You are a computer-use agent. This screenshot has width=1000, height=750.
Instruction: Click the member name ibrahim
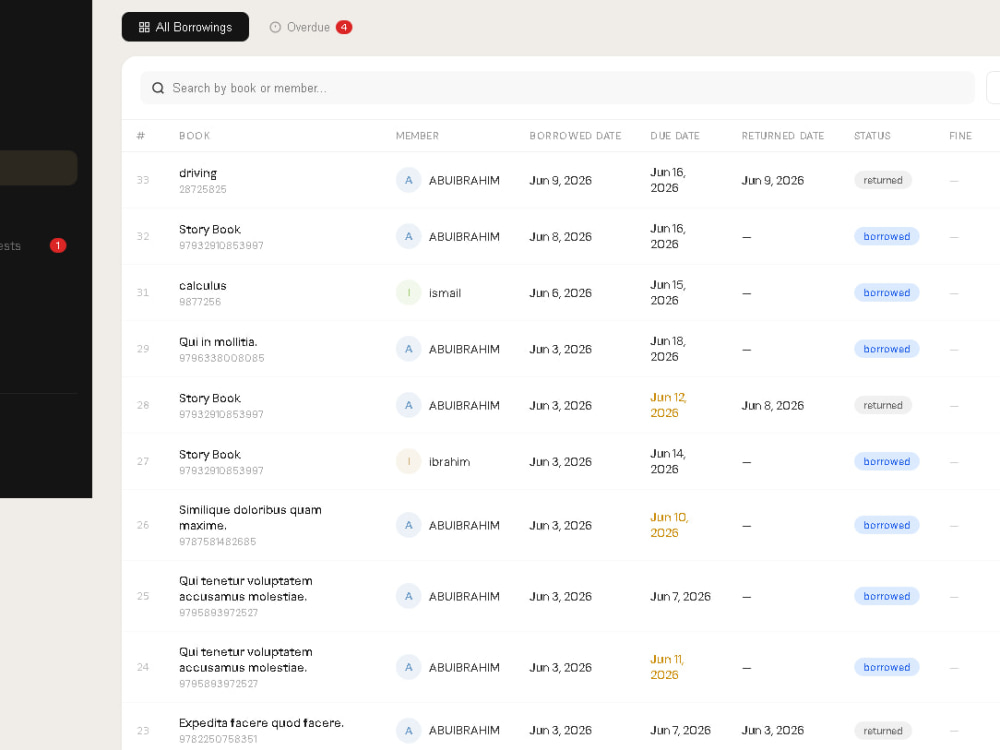point(449,462)
